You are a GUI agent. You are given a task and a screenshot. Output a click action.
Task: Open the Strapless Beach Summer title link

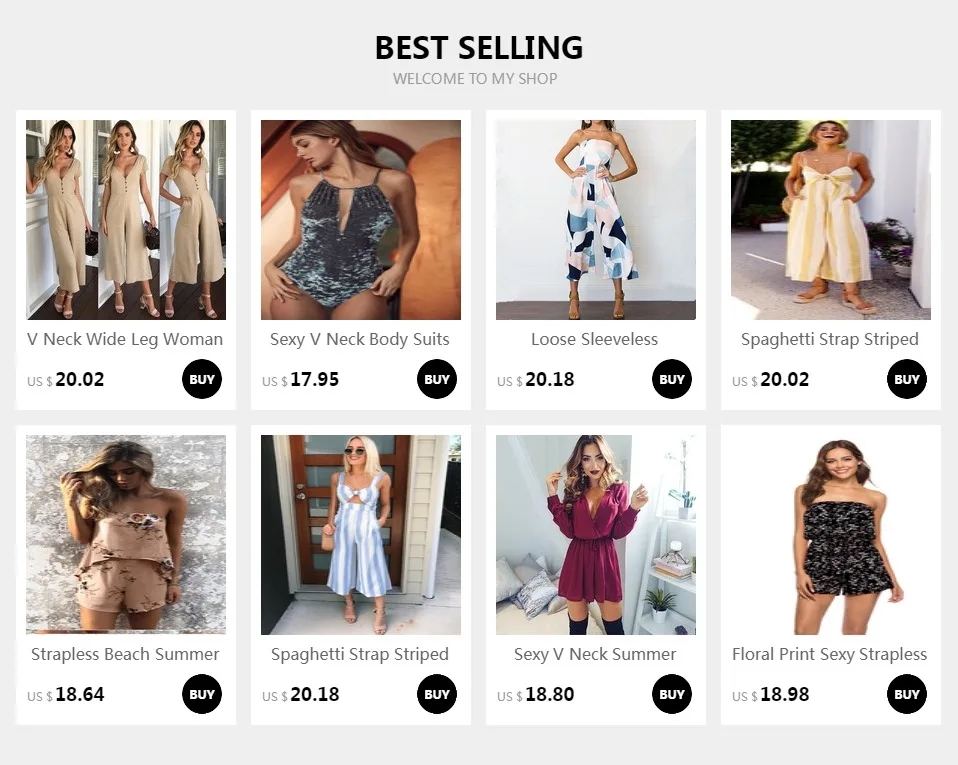(x=125, y=654)
